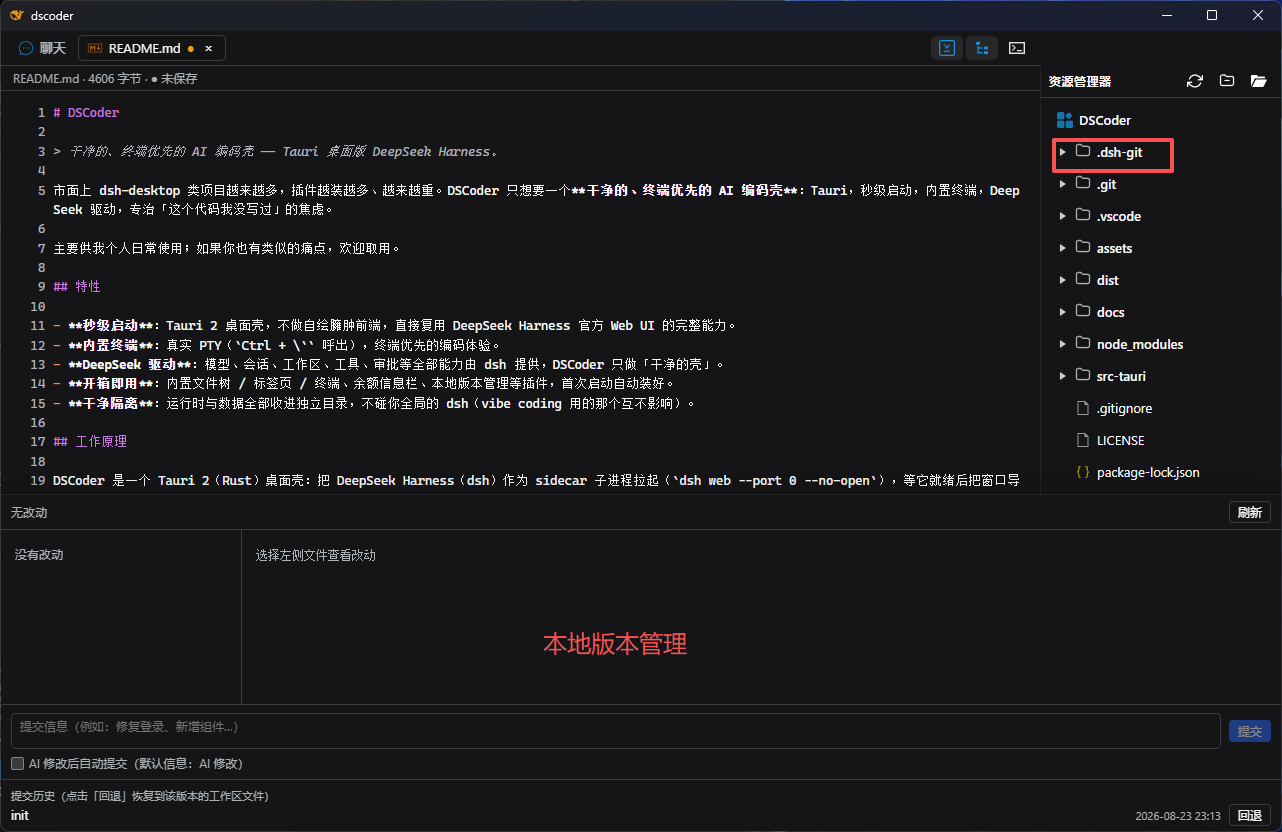Toggle the file tree panel icon
This screenshot has height=832, width=1282.
(982, 48)
